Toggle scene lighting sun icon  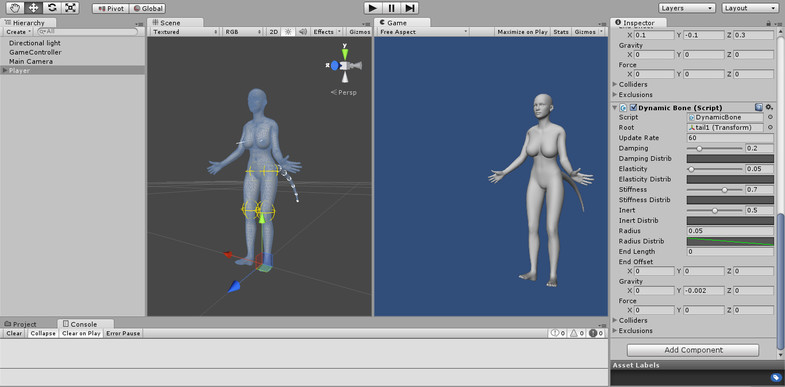click(288, 32)
